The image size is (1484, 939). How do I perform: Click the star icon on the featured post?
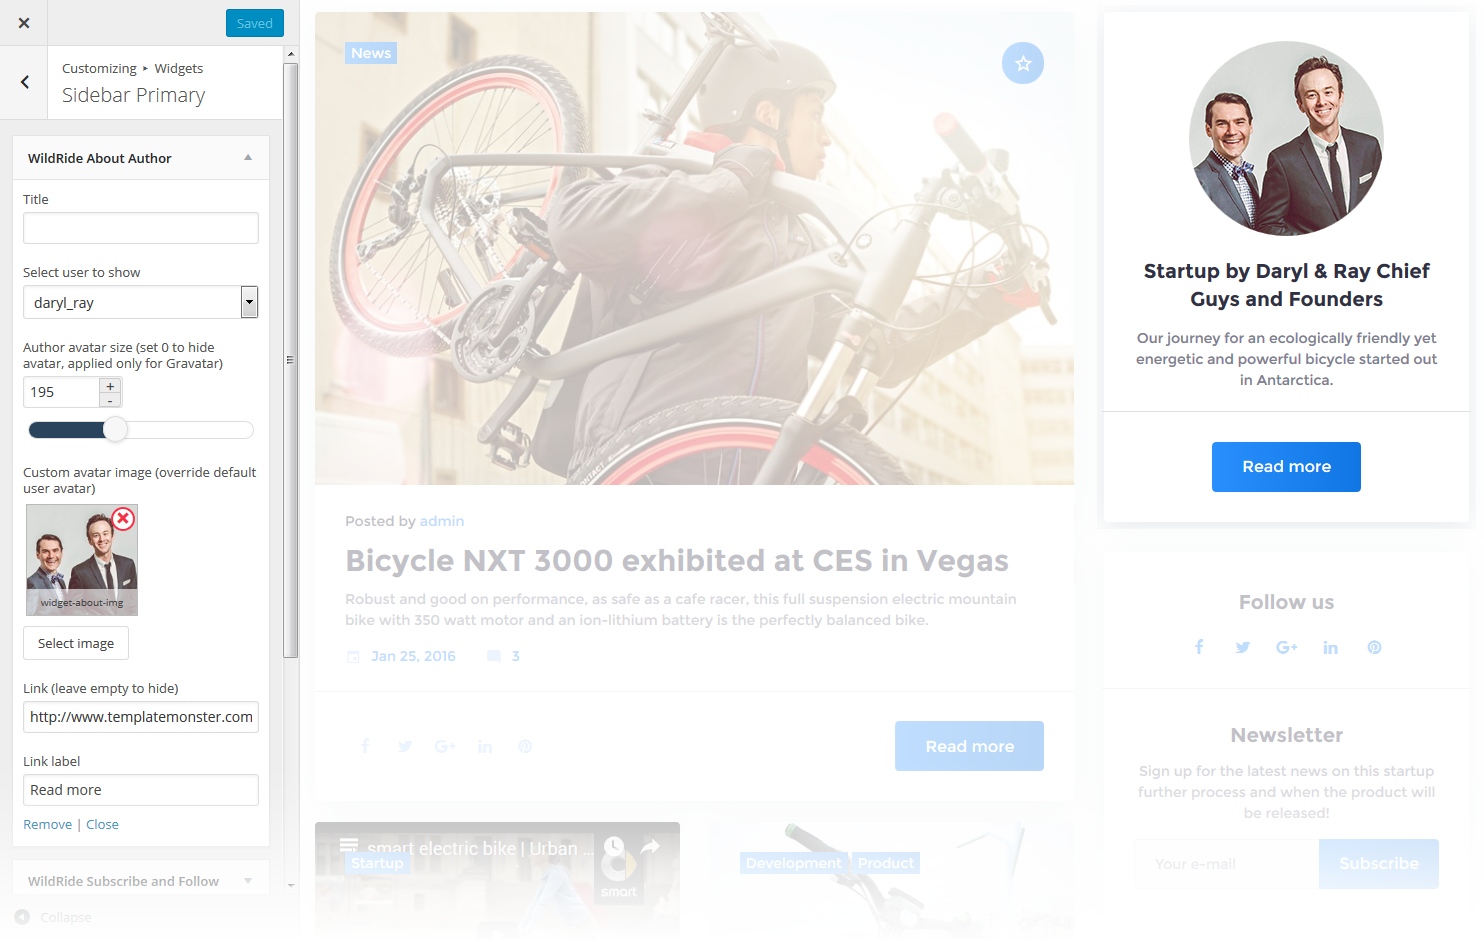coord(1023,63)
